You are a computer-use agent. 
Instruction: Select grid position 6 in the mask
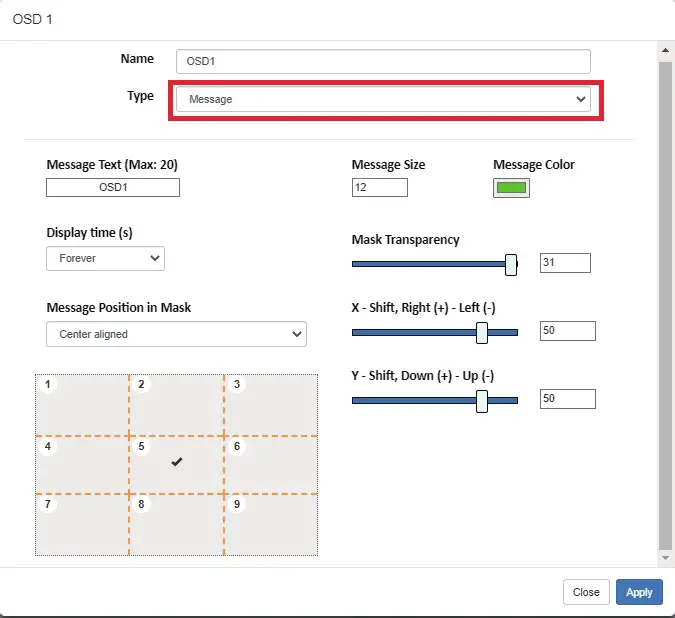271,464
